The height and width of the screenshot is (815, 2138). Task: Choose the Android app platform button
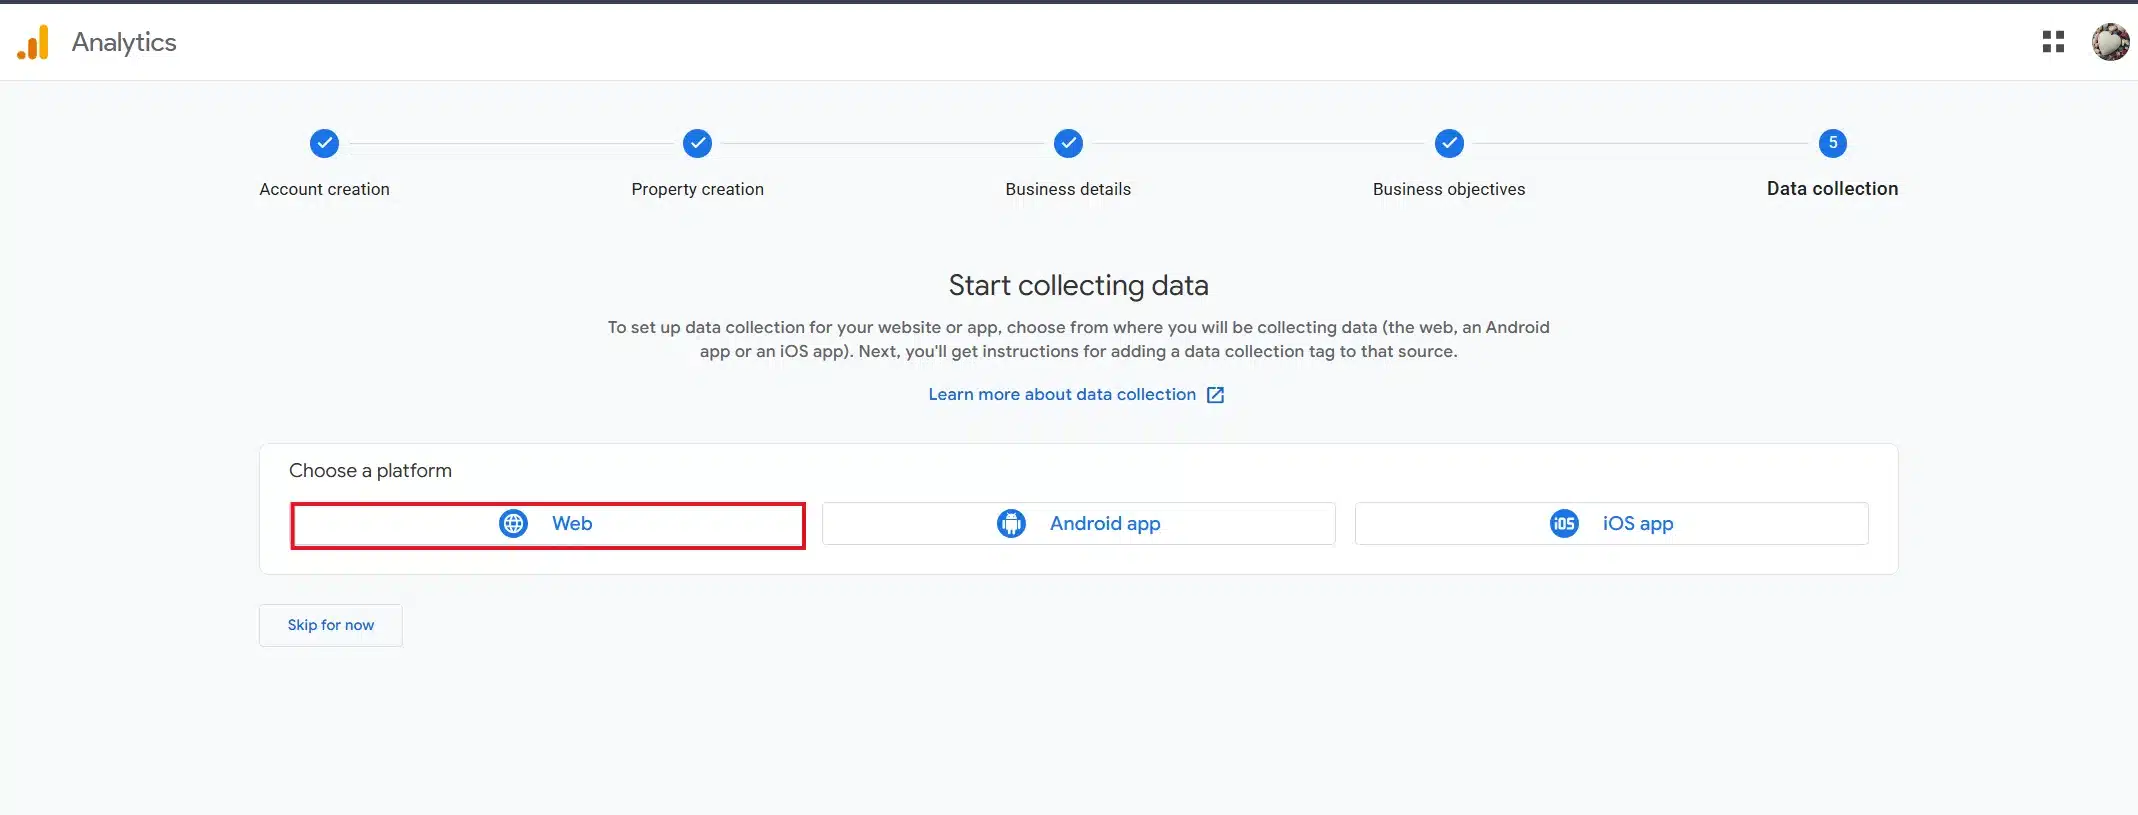click(1078, 524)
